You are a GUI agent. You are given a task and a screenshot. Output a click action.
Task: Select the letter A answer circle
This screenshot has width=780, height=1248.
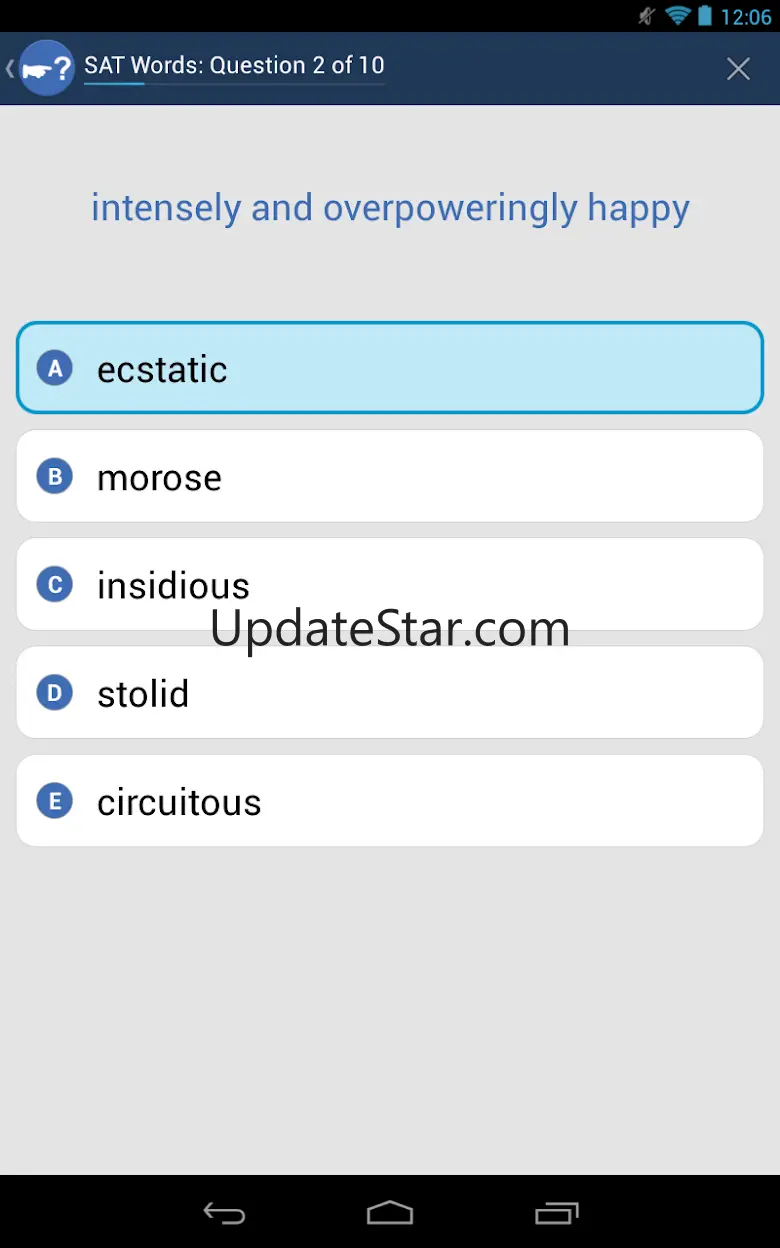point(55,369)
